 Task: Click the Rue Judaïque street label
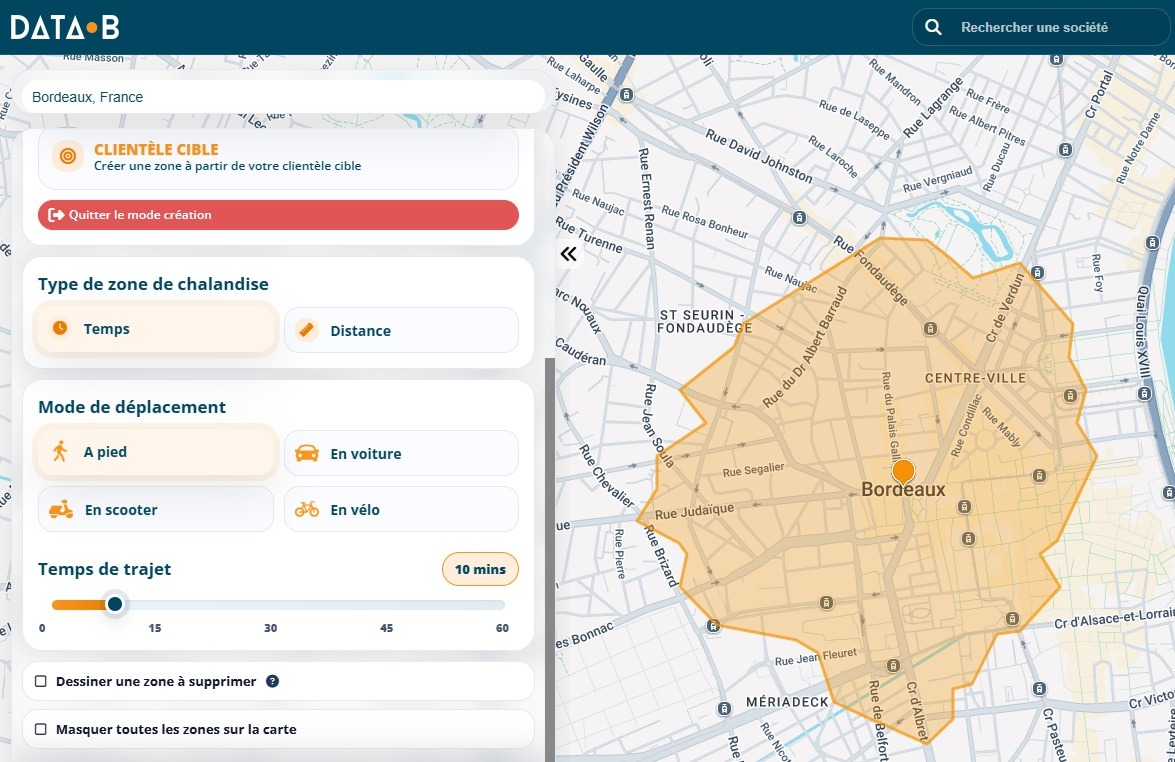695,511
